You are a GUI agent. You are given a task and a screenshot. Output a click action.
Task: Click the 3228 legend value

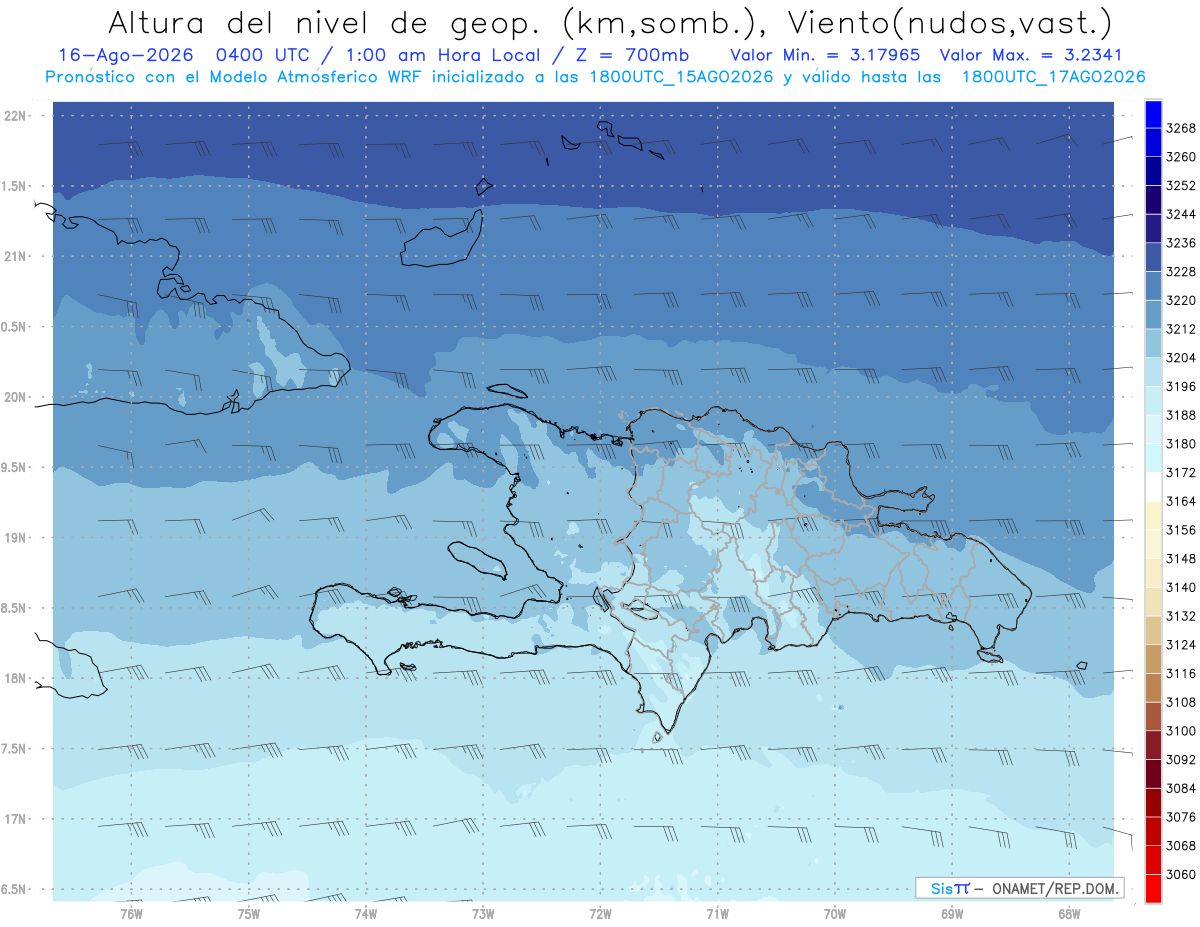1180,272
